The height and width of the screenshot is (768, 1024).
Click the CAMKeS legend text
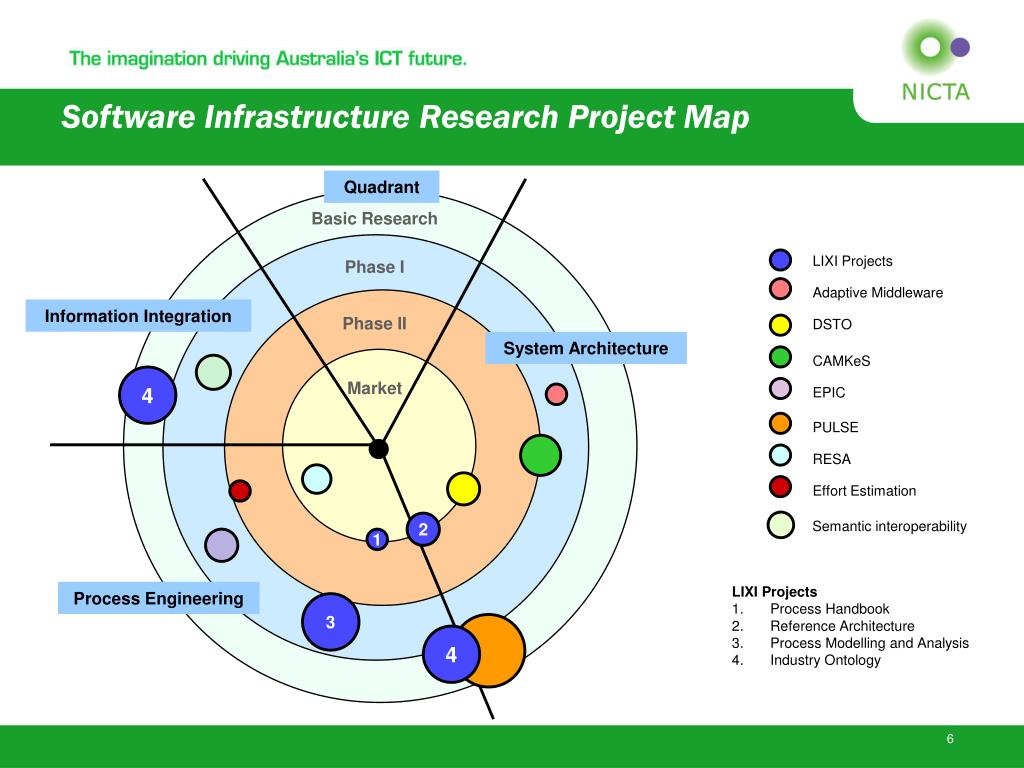(841, 360)
